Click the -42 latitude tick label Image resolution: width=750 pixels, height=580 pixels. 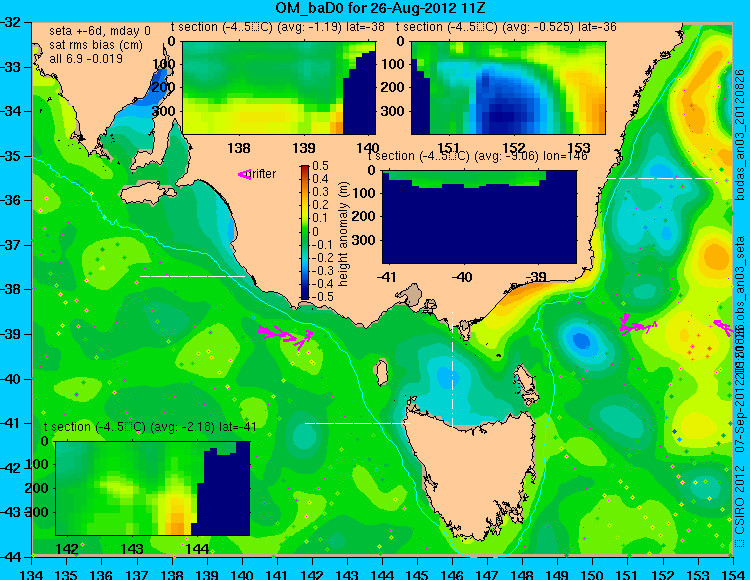point(10,468)
